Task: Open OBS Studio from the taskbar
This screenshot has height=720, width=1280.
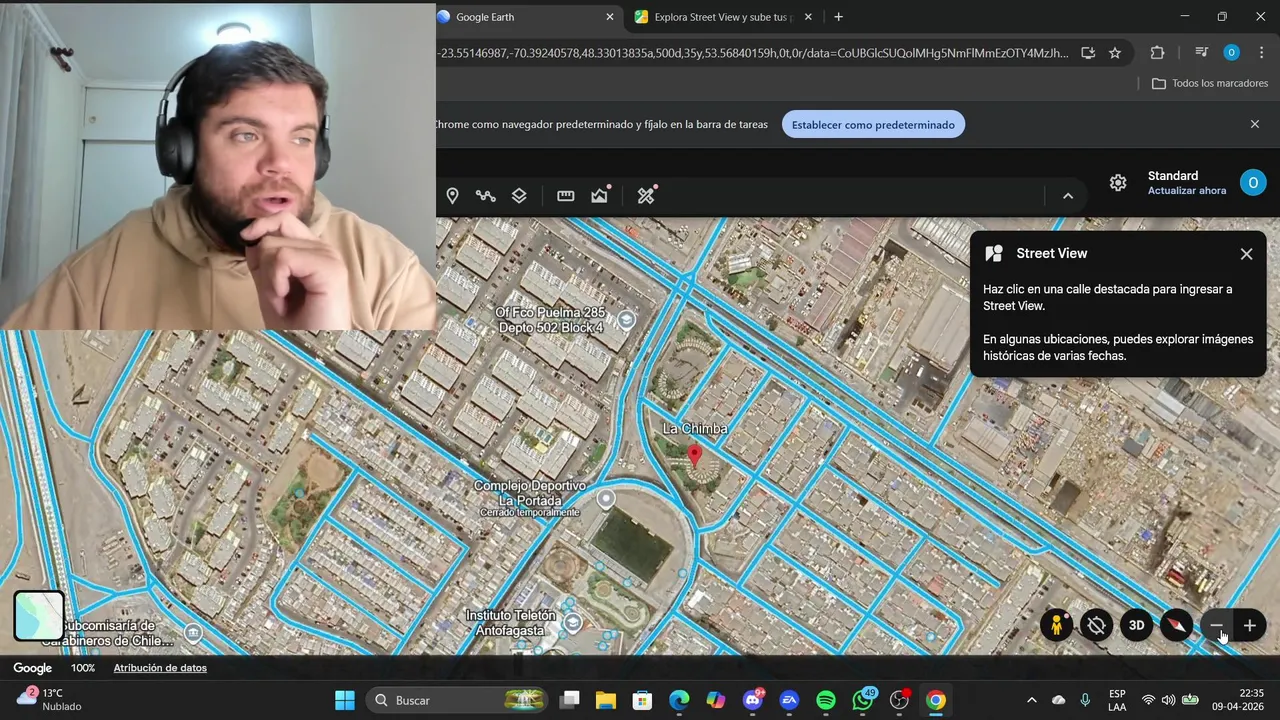Action: tap(899, 700)
